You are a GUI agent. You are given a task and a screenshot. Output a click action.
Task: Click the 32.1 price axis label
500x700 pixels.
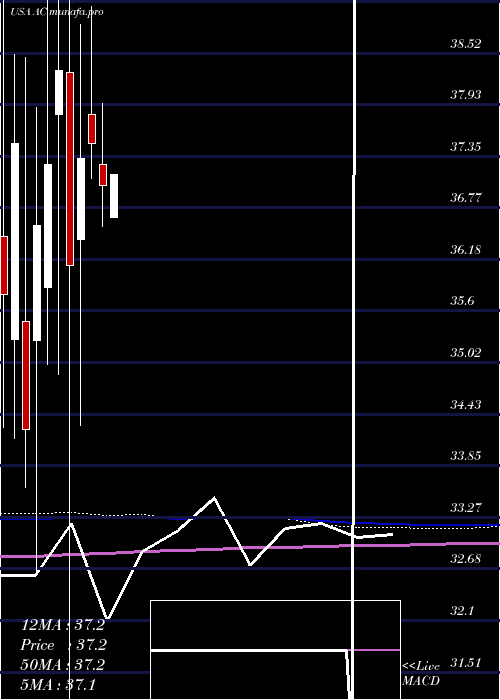[x=462, y=610]
